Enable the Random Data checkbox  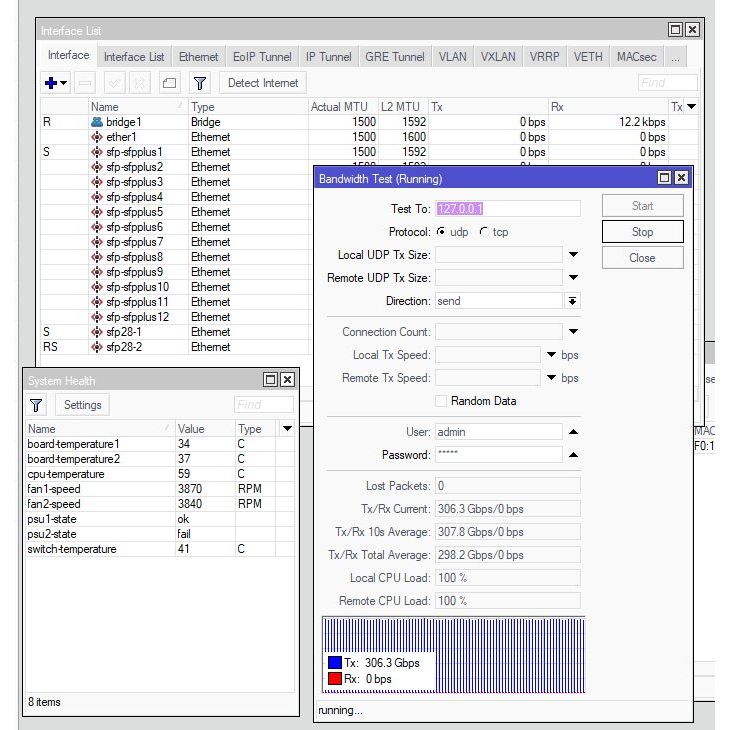[441, 401]
